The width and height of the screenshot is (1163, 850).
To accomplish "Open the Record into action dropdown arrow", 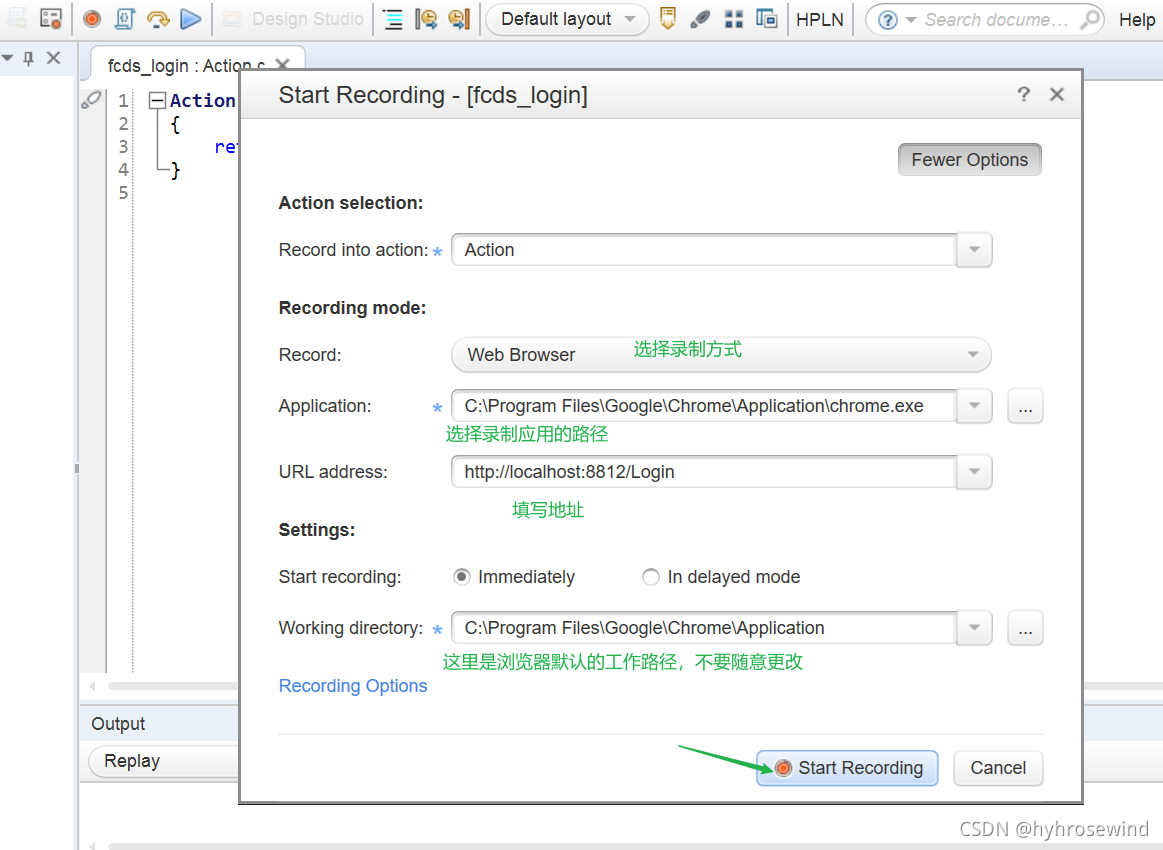I will point(974,250).
